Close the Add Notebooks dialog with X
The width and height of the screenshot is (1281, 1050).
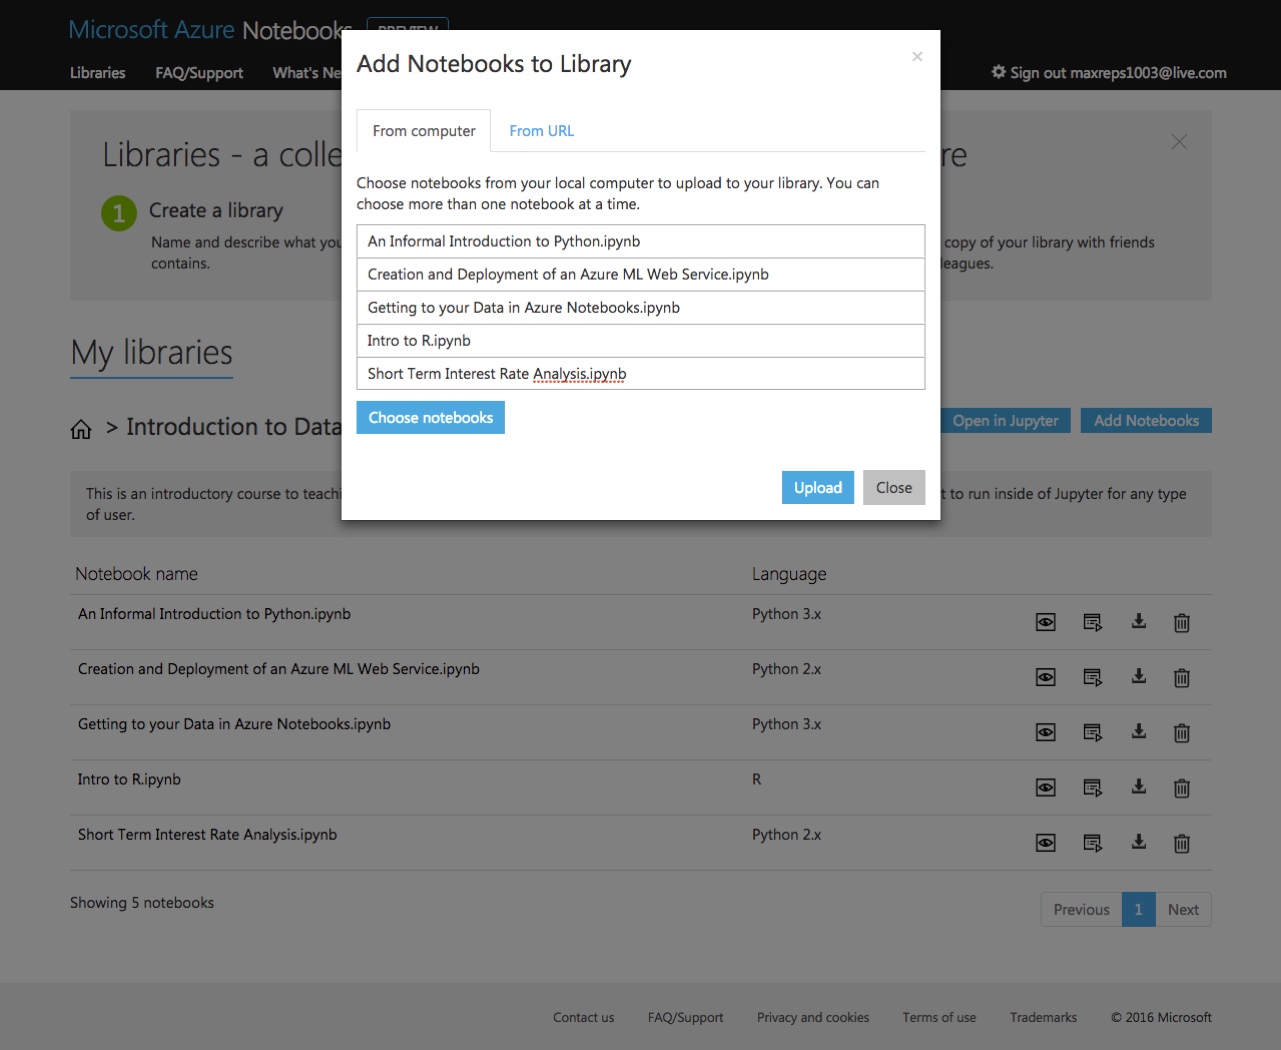917,57
